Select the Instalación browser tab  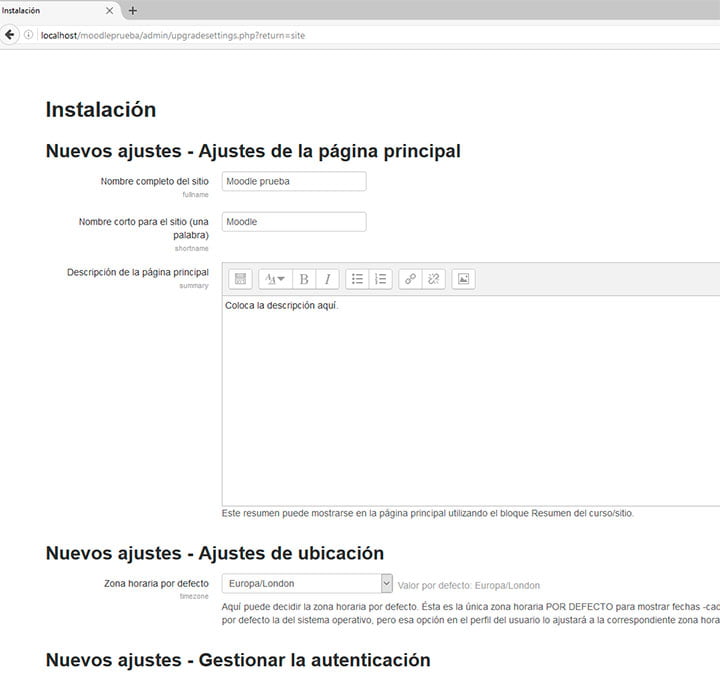click(50, 10)
